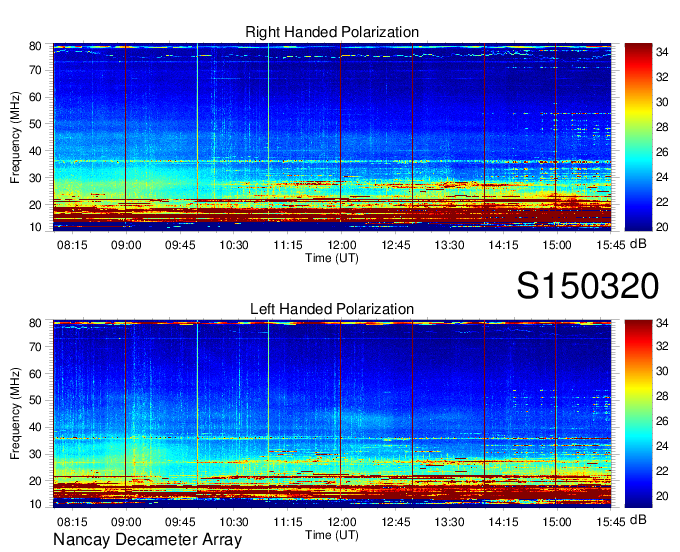
Task: Click 80 MHz tick on Left Handed frequency axis
Action: (35, 323)
